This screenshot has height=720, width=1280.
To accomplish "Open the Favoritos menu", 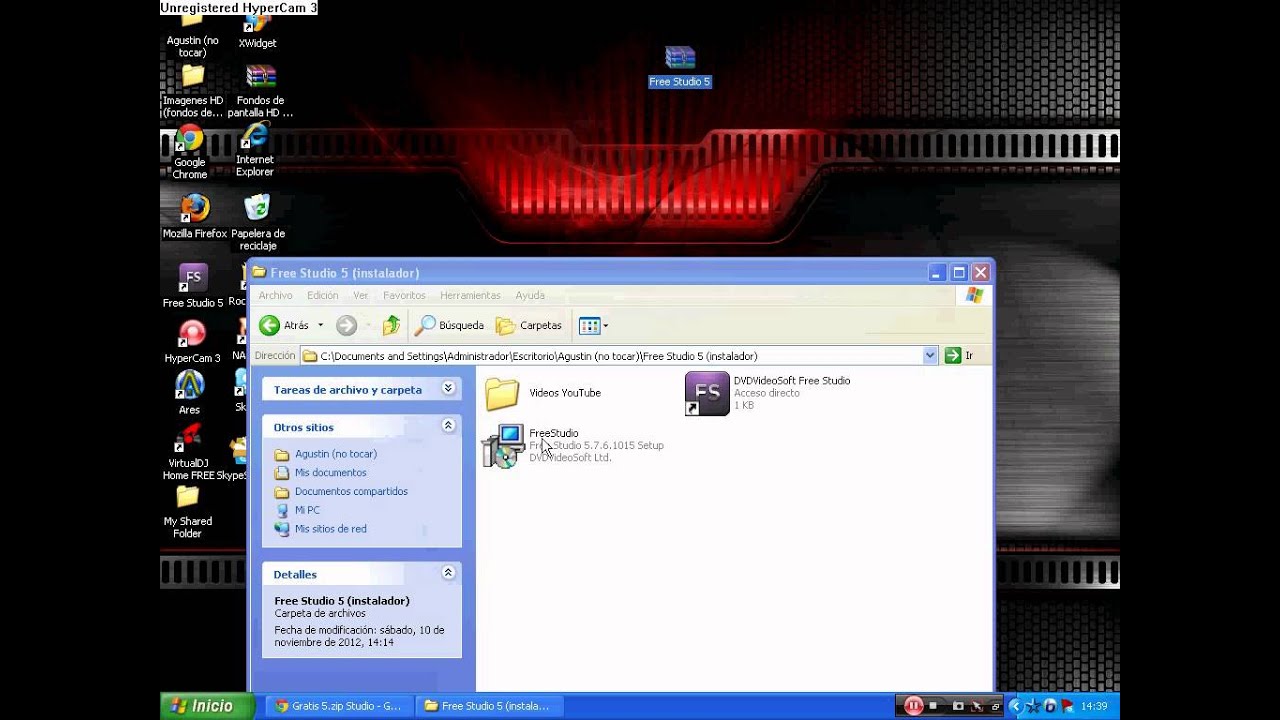I will point(404,295).
